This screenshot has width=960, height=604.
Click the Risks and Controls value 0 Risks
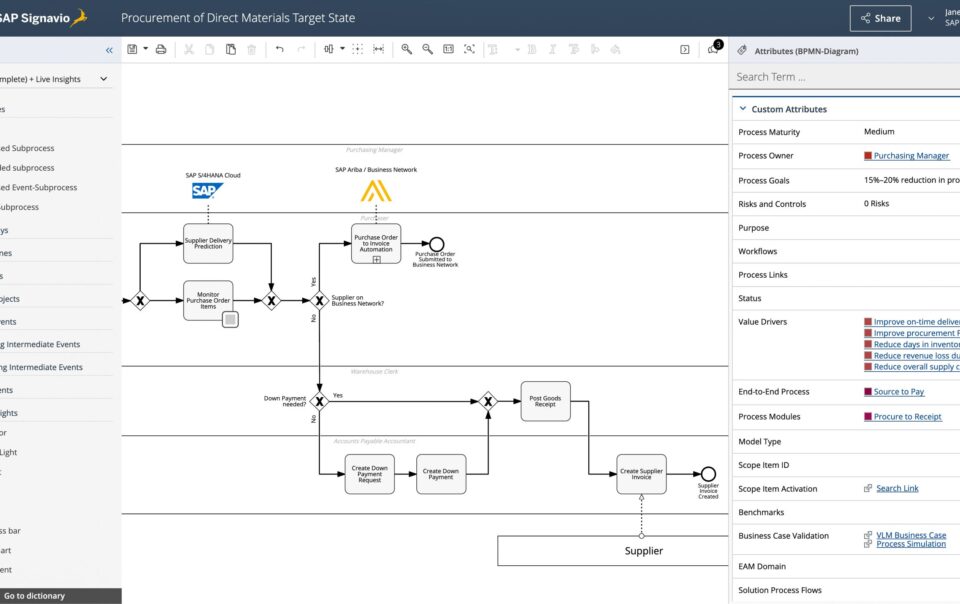tap(877, 204)
